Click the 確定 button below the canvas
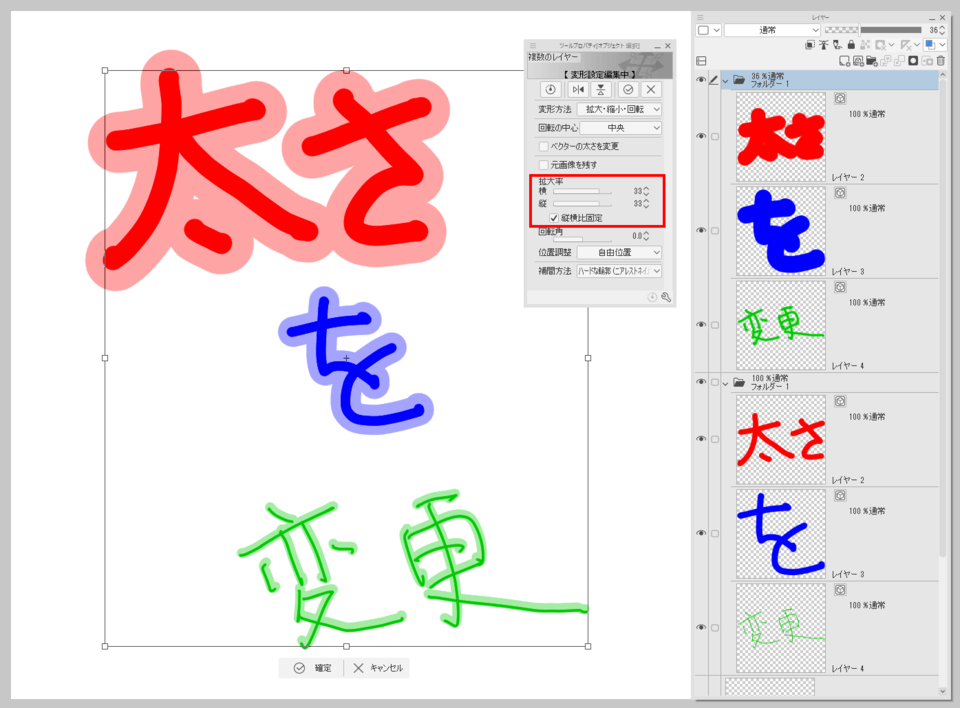 tap(309, 667)
